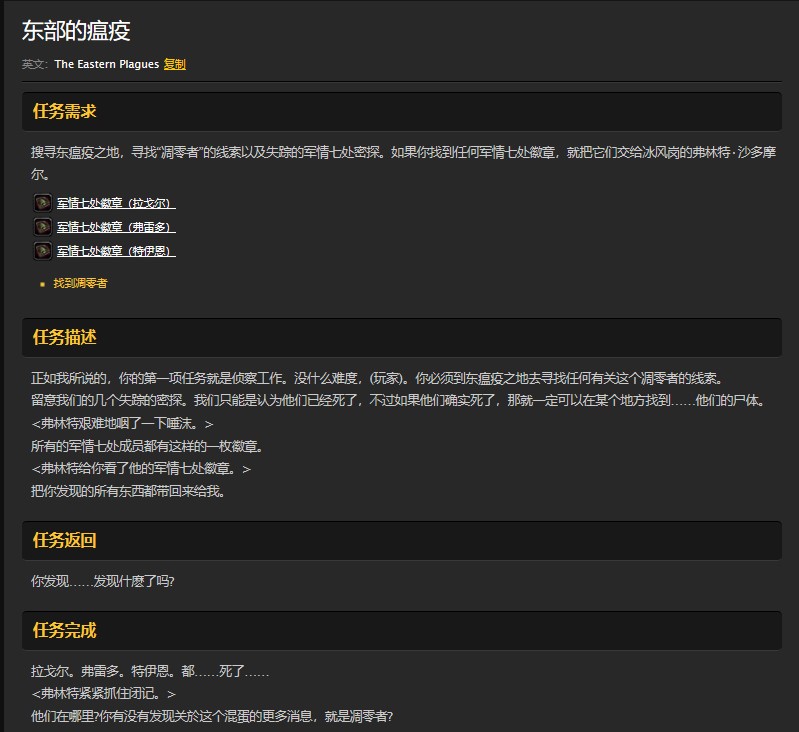Click the 东部的瘟疫 page title
This screenshot has width=799, height=732.
[76, 31]
